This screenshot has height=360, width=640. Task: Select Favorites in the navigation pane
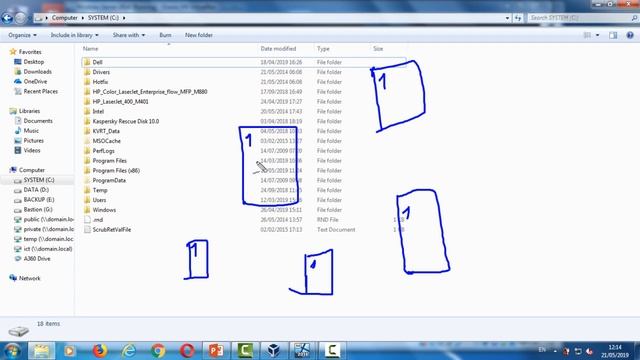click(25, 52)
